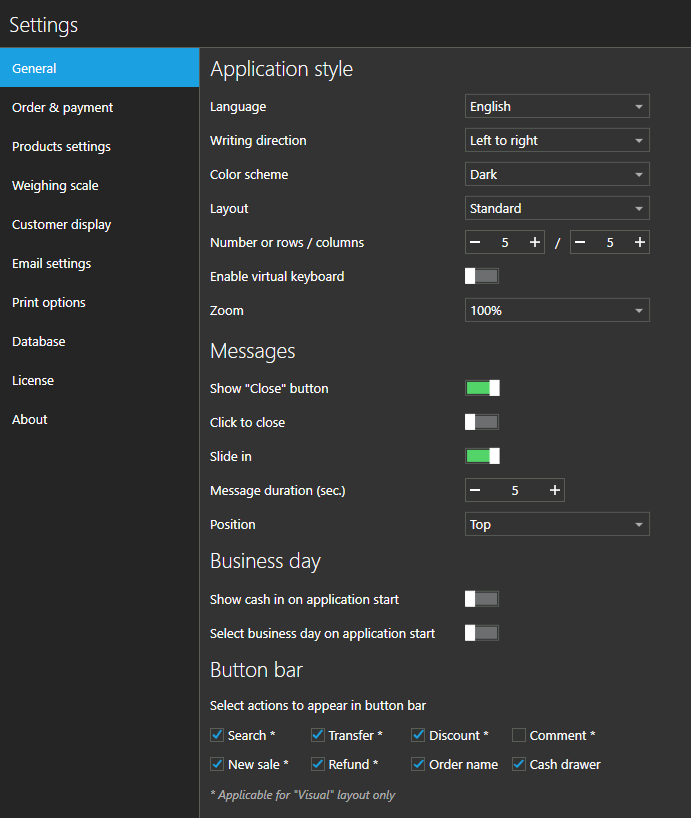Image resolution: width=691 pixels, height=818 pixels.
Task: Uncheck the Discount checkbox
Action: pos(418,735)
